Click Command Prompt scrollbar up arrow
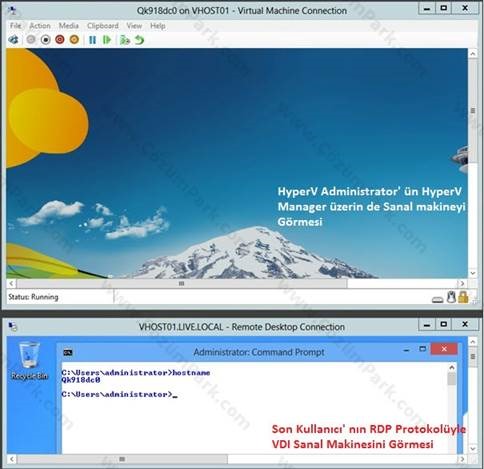This screenshot has width=484, height=469. pos(452,368)
